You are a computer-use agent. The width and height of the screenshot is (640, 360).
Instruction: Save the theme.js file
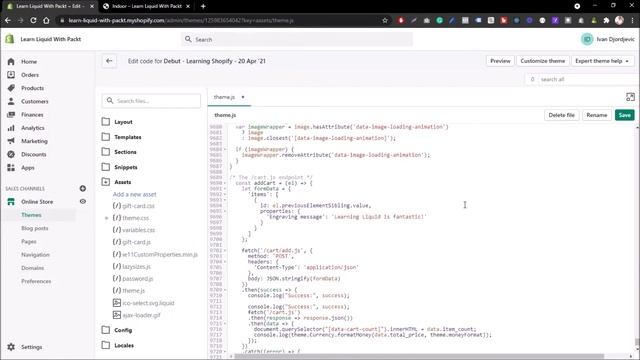pos(624,115)
